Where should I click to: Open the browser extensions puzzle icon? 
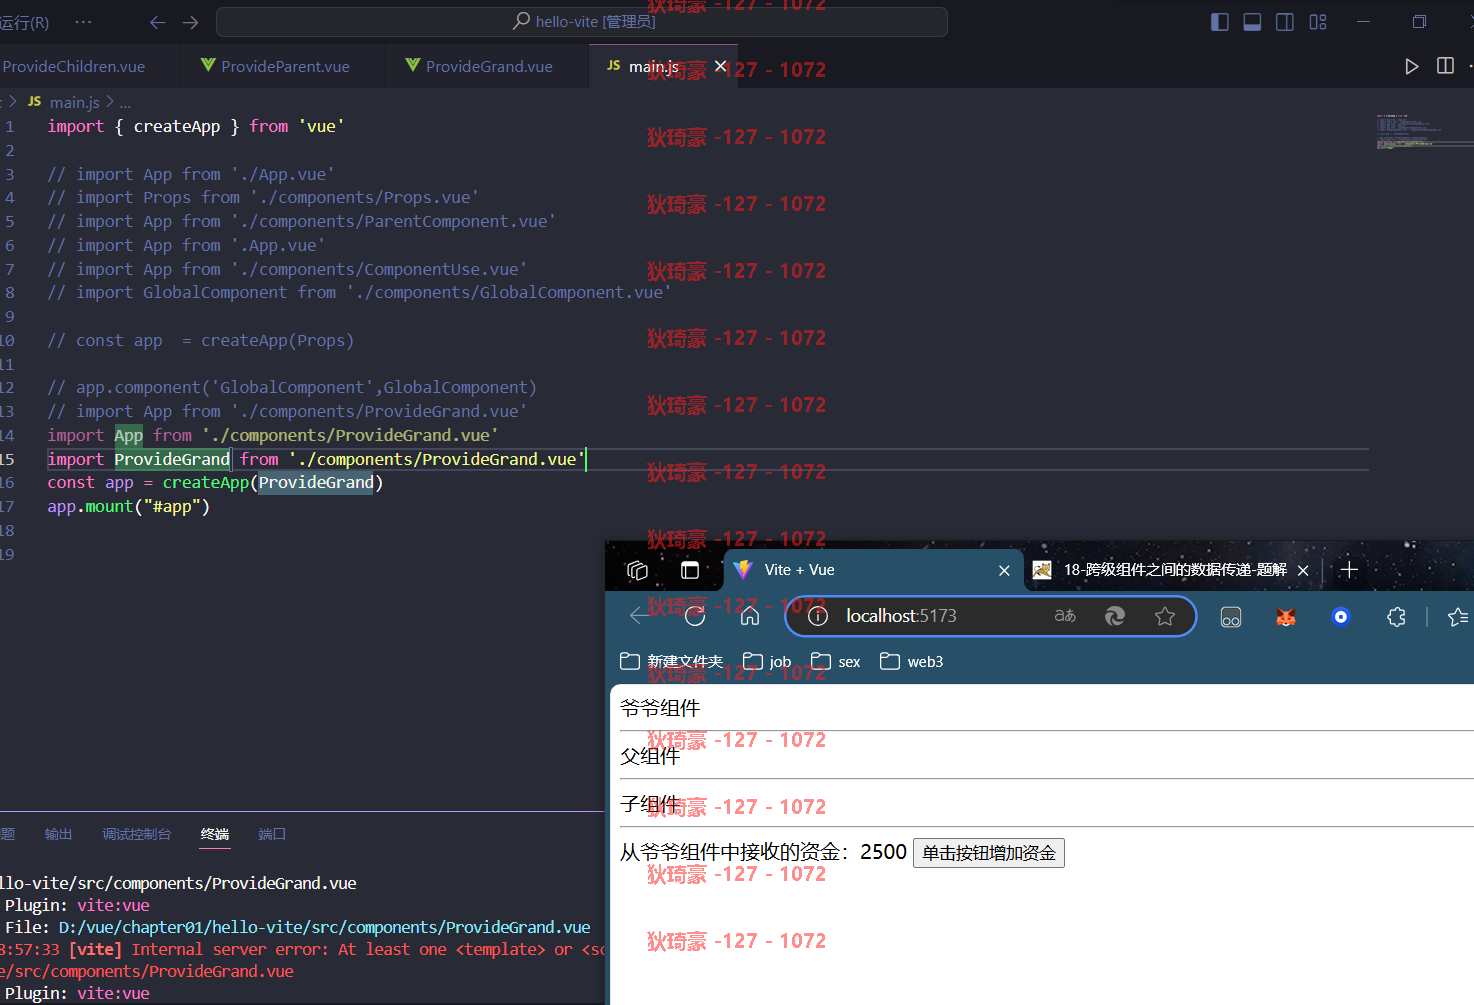pos(1397,617)
